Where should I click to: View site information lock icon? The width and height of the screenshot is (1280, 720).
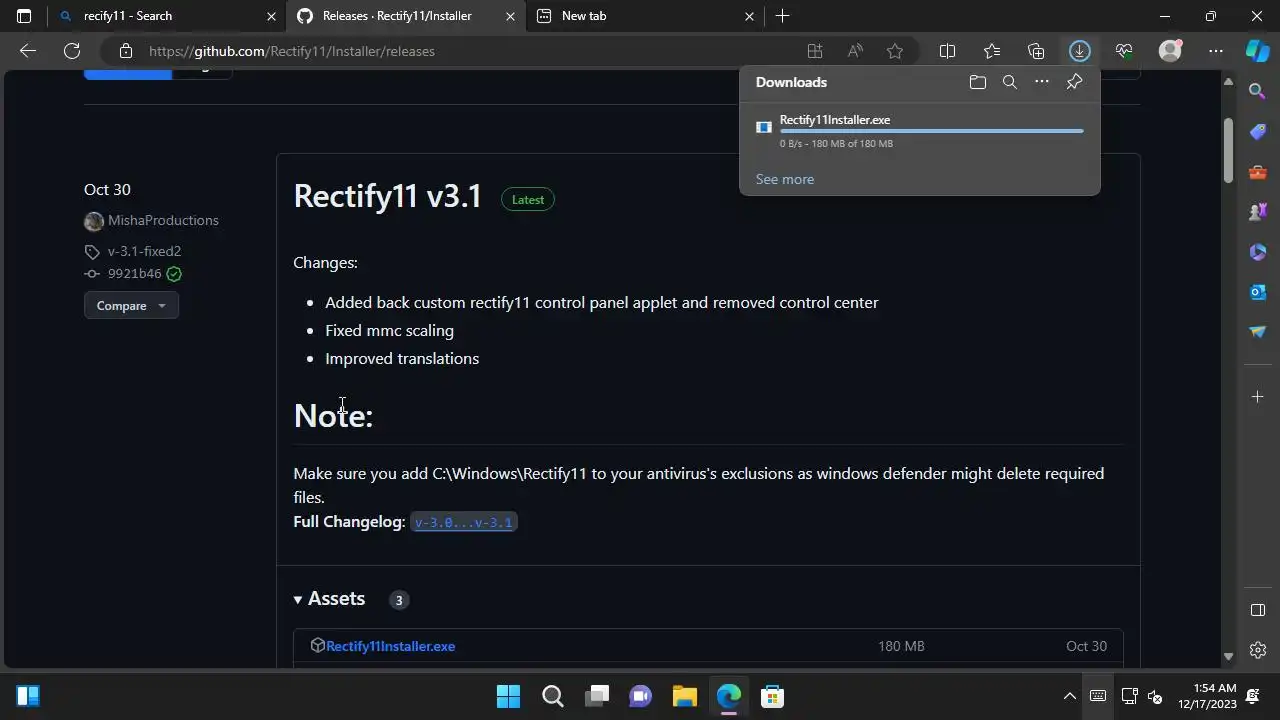[x=125, y=51]
